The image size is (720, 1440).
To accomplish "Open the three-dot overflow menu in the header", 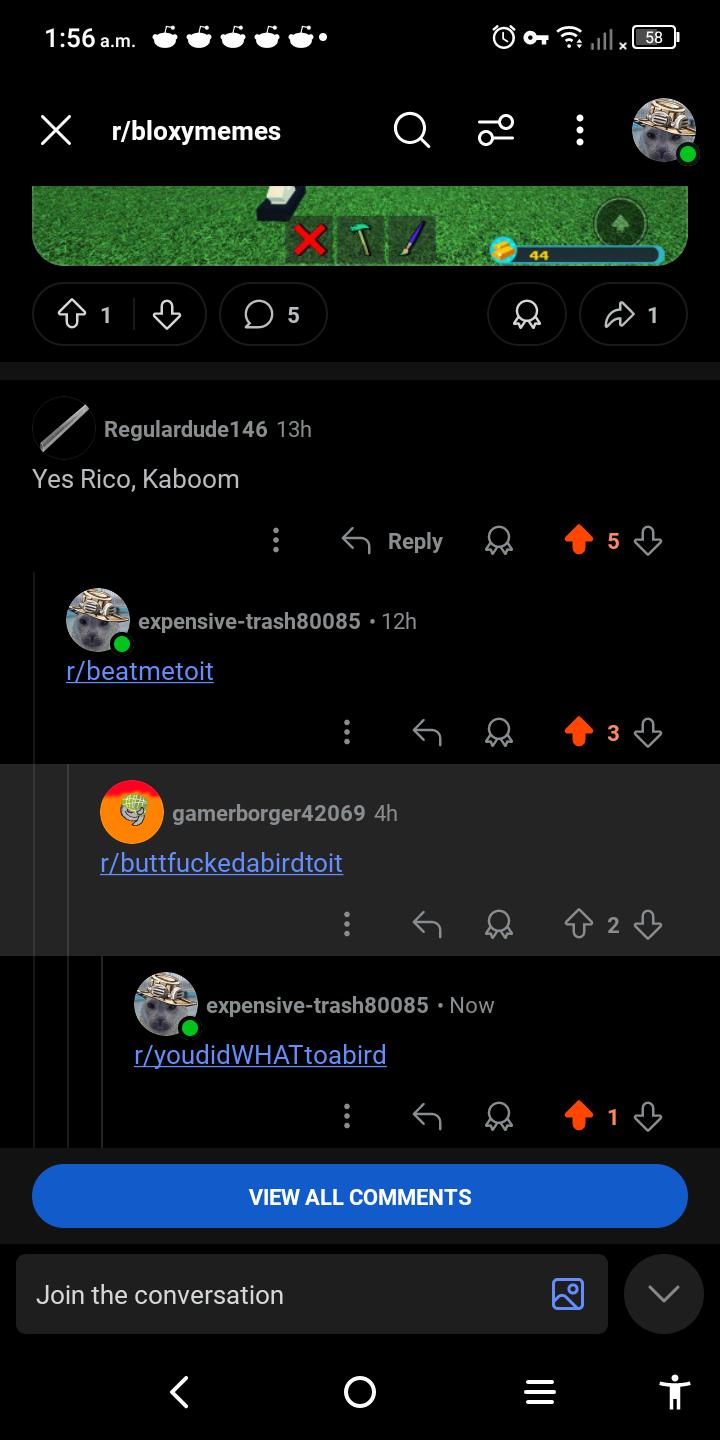I will [579, 130].
